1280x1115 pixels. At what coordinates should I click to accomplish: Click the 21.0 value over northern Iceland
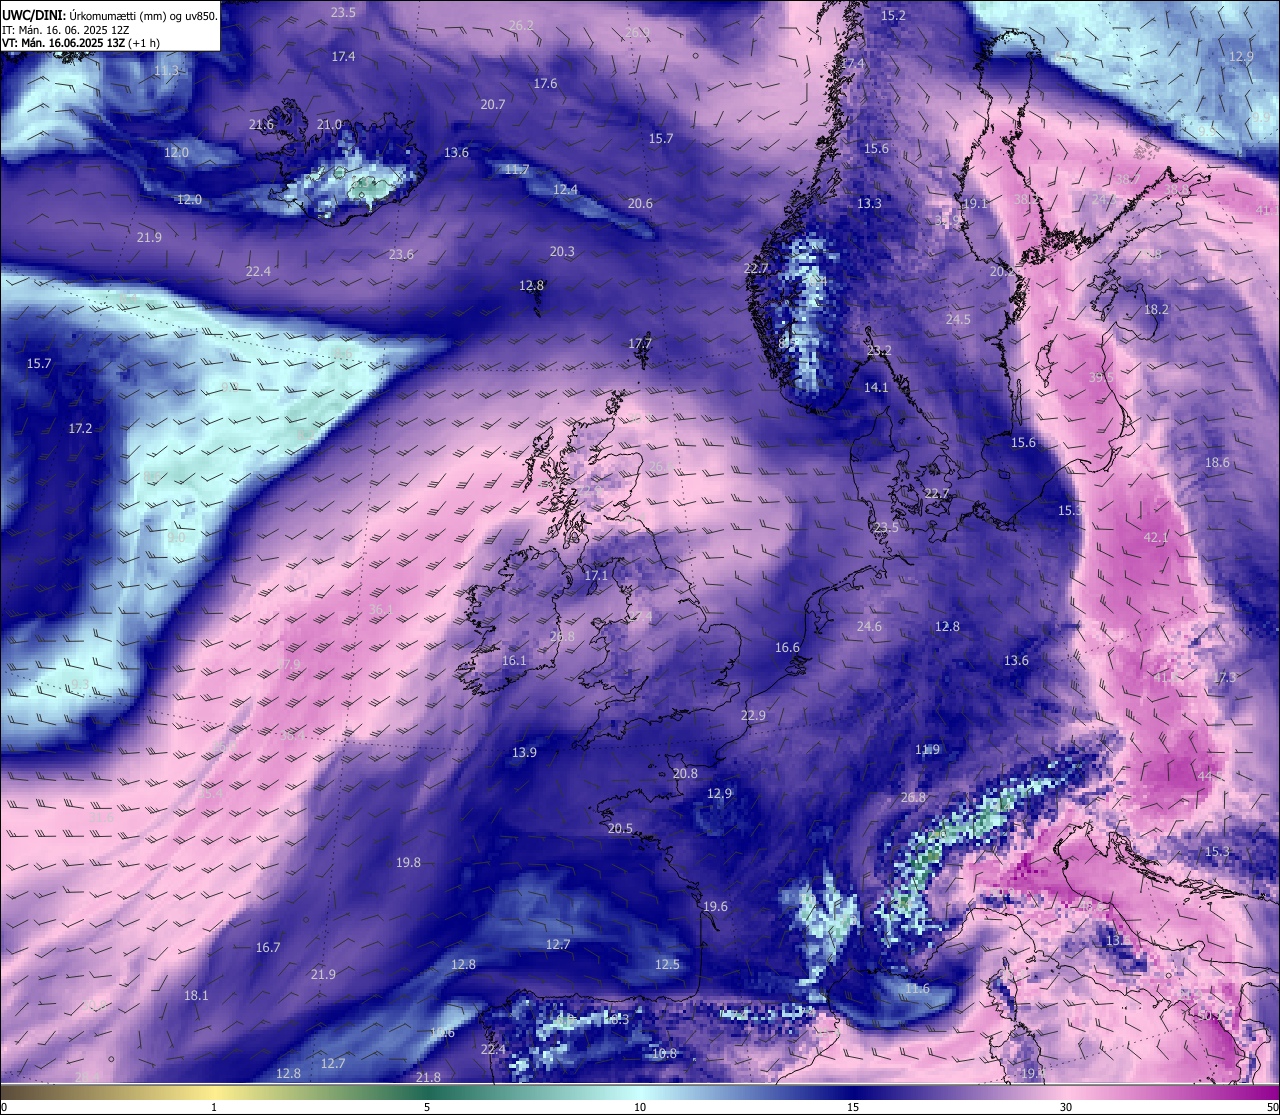point(329,125)
